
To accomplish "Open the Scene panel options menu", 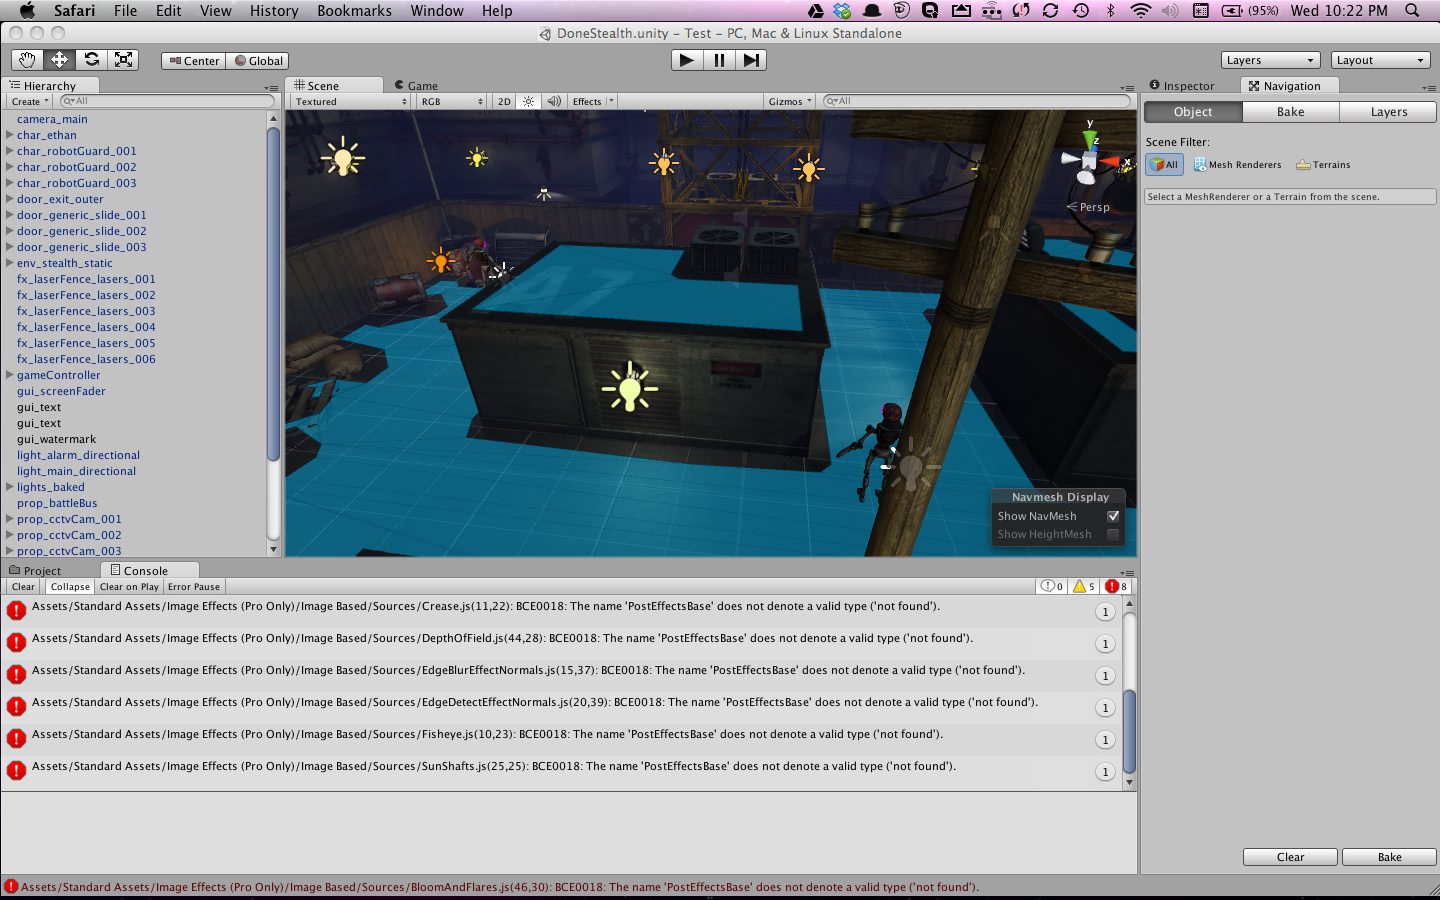I will point(1127,88).
